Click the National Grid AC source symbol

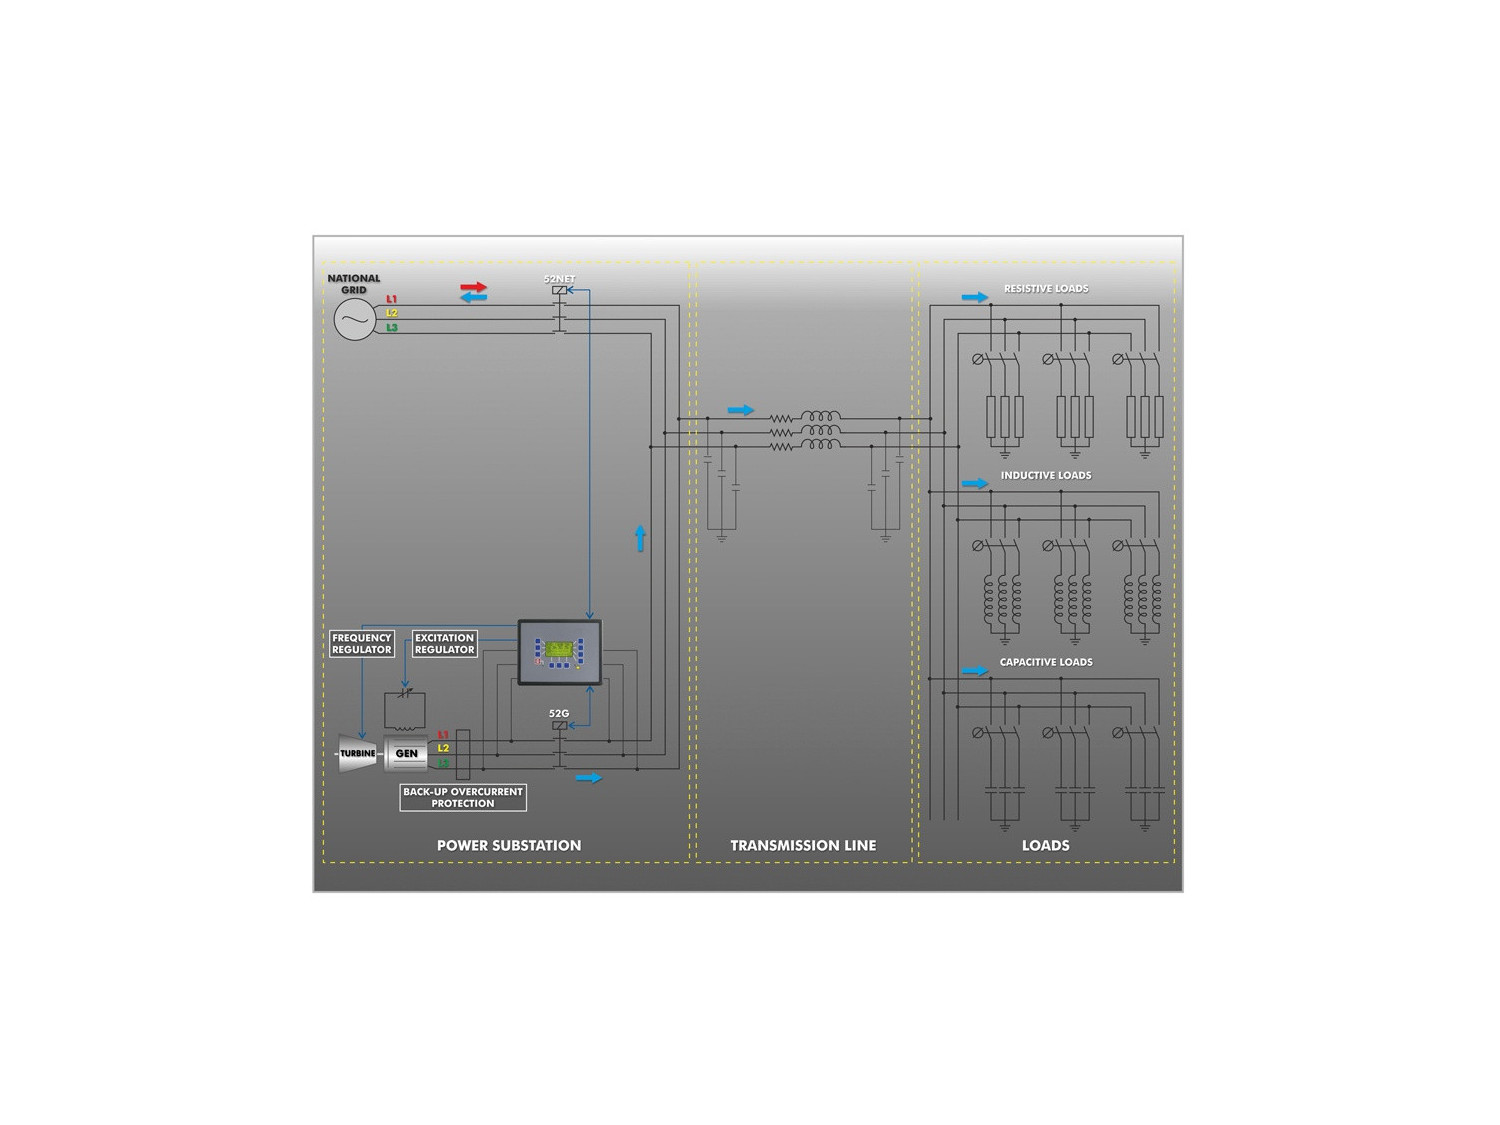[355, 320]
